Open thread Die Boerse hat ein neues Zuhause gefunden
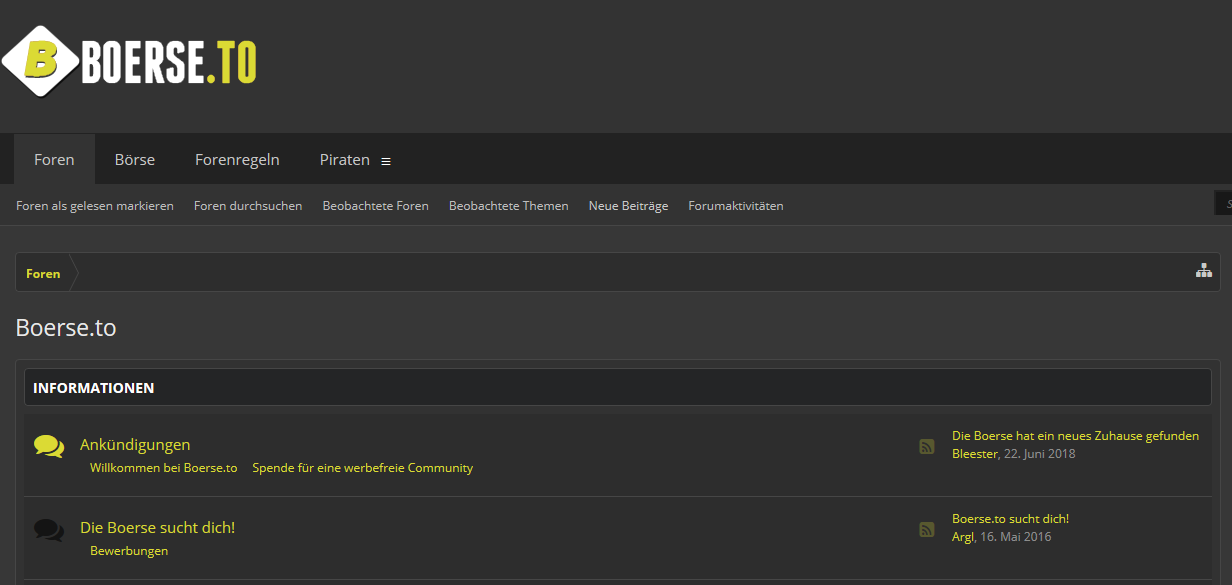This screenshot has width=1232, height=585. pos(1075,436)
